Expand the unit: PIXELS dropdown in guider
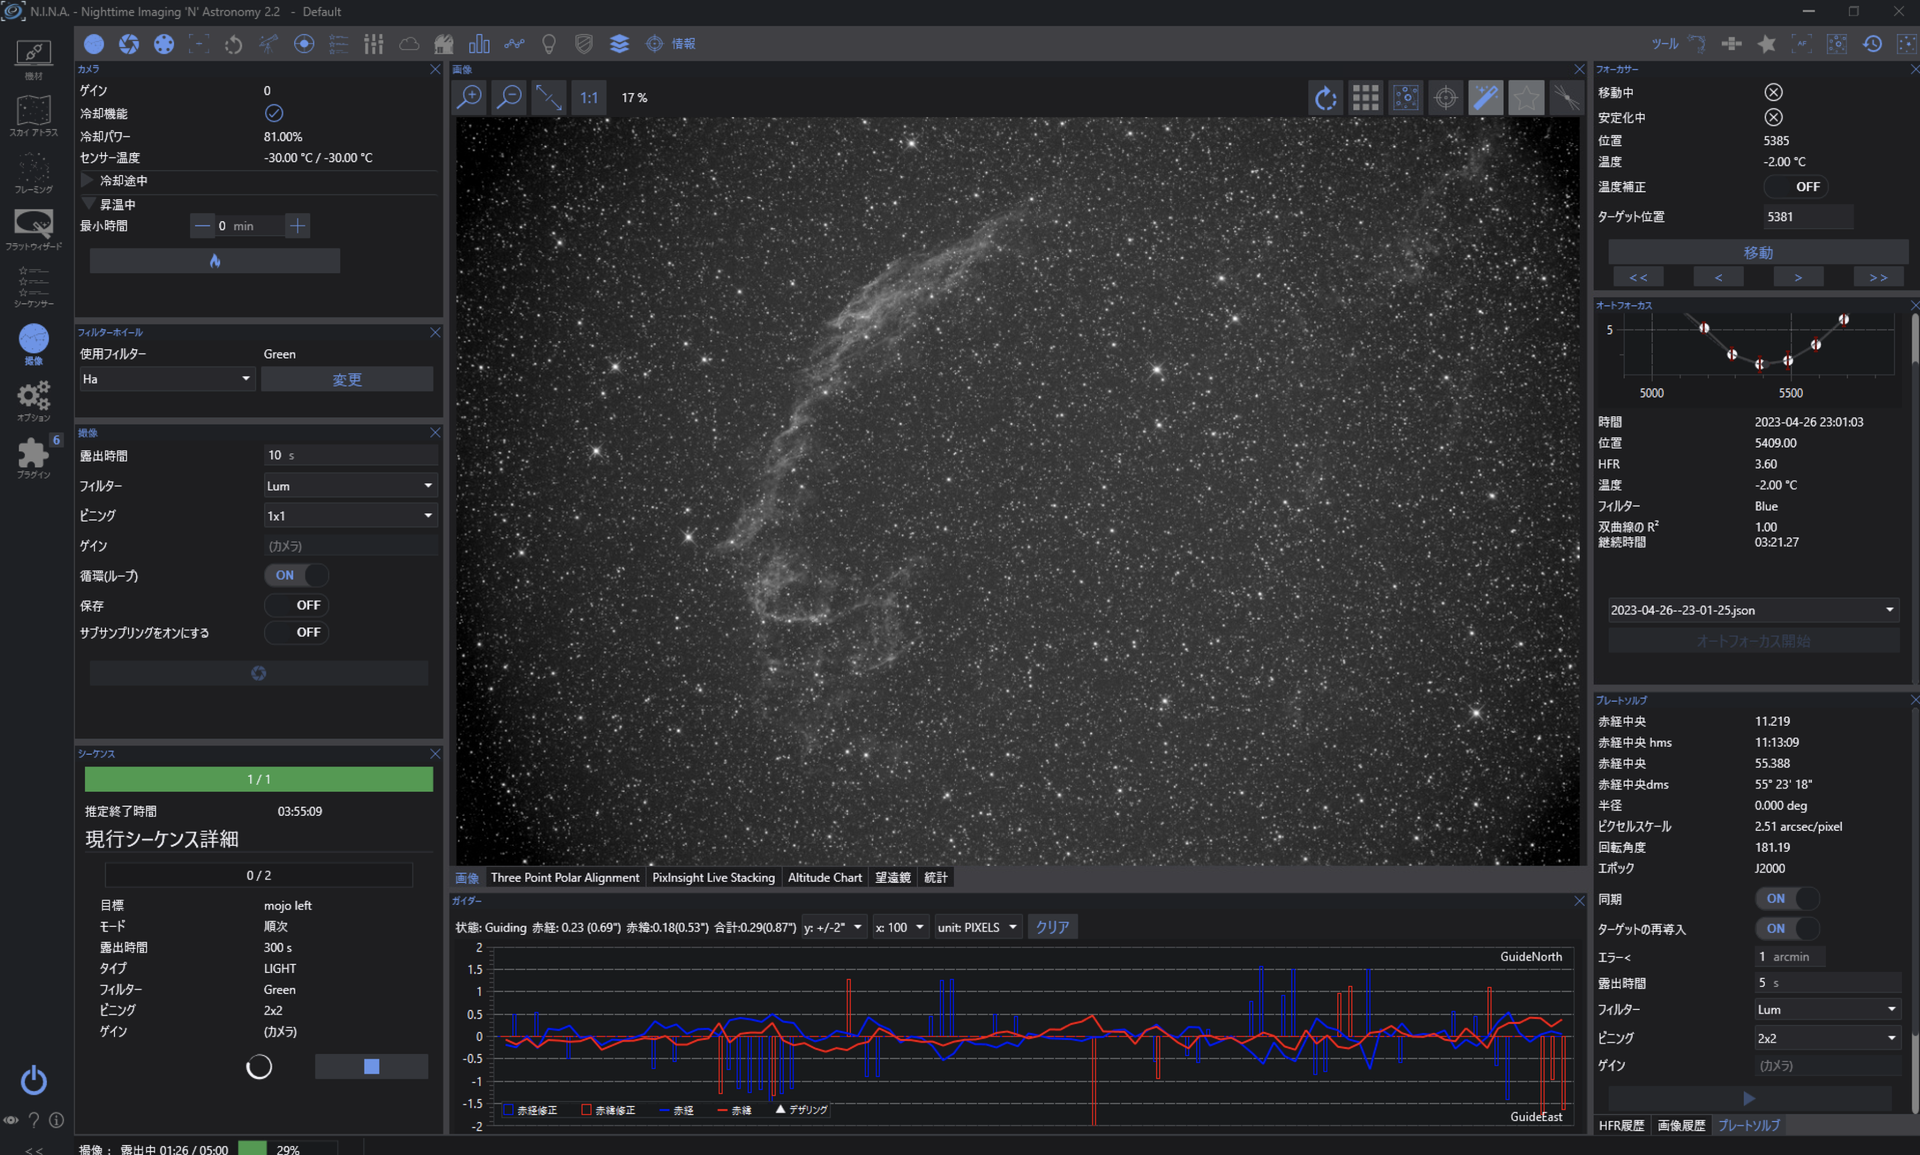This screenshot has height=1155, width=1920. click(x=977, y=927)
